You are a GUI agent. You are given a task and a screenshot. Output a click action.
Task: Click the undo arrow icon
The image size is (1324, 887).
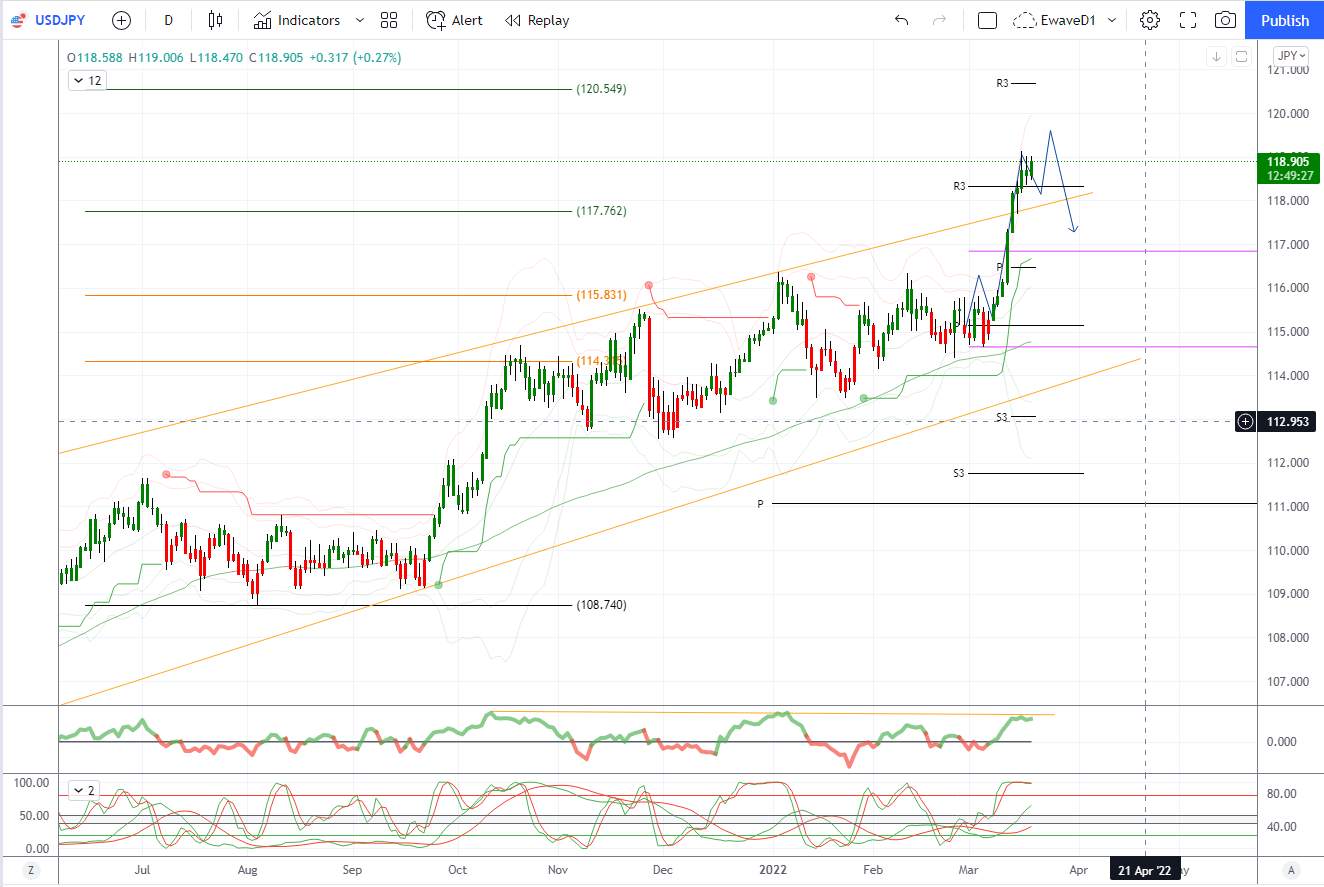coord(901,20)
